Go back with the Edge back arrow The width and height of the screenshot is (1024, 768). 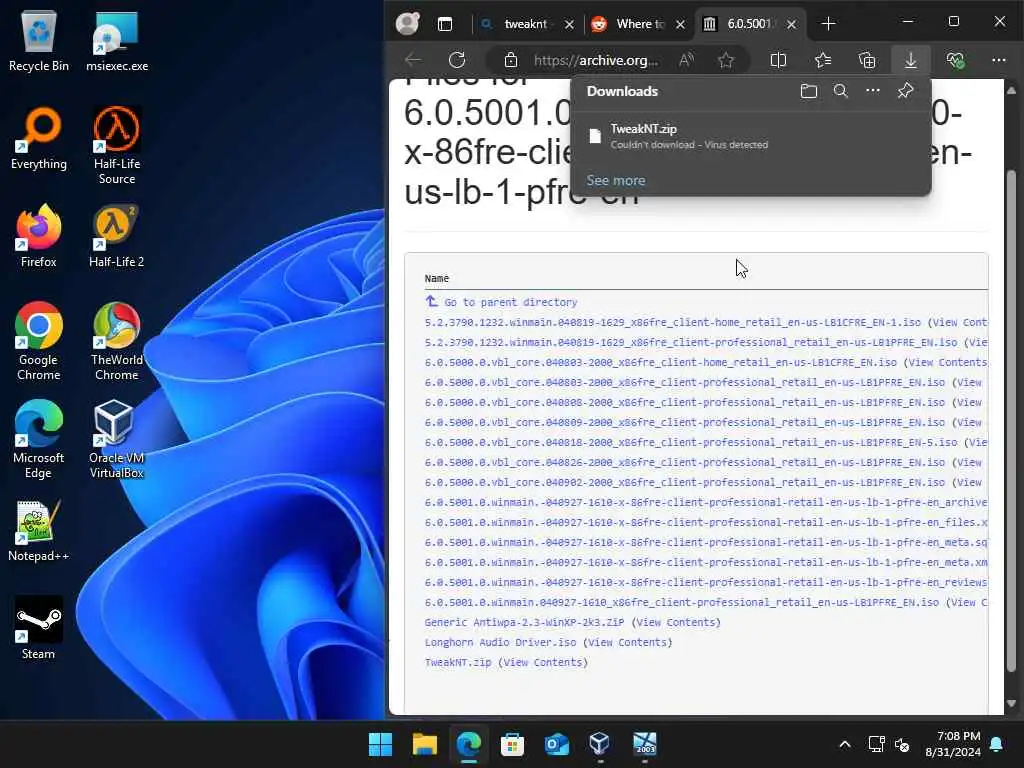(x=413, y=60)
